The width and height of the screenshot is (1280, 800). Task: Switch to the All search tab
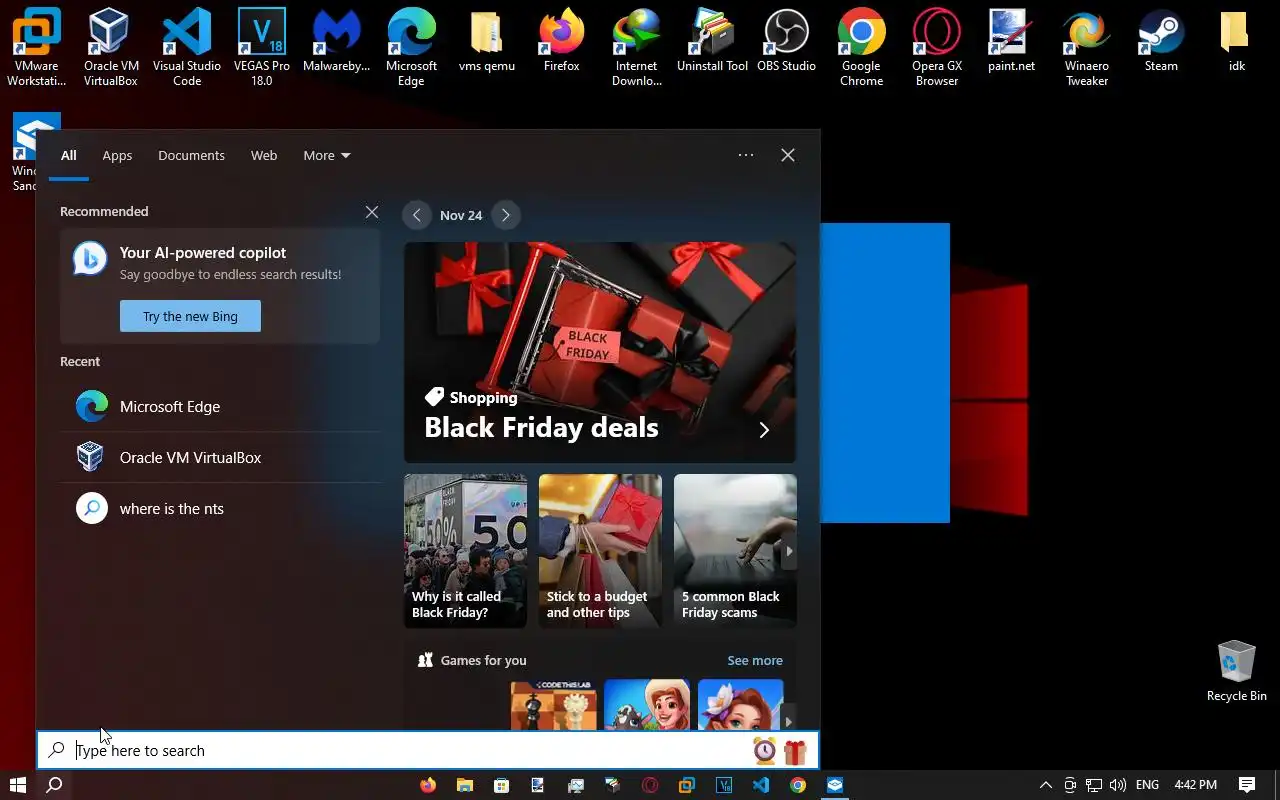[68, 155]
